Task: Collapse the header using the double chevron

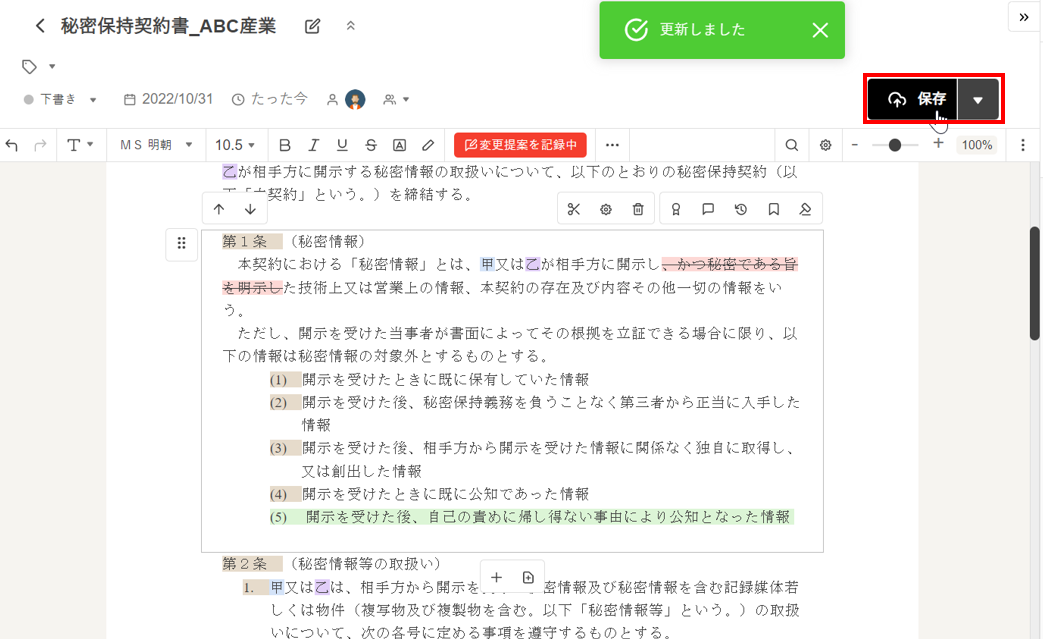Action: pos(350,26)
